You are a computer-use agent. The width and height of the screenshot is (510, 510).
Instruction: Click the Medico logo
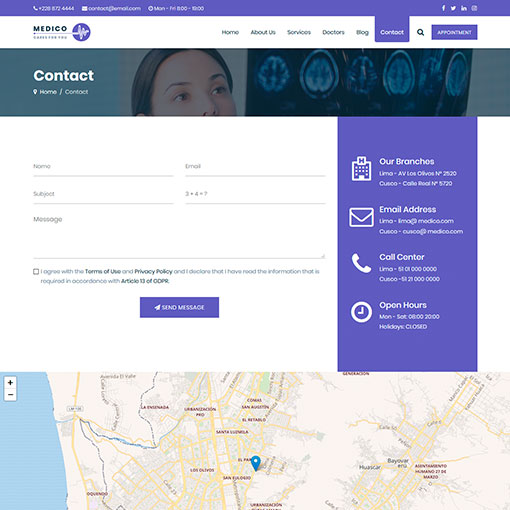[62, 32]
